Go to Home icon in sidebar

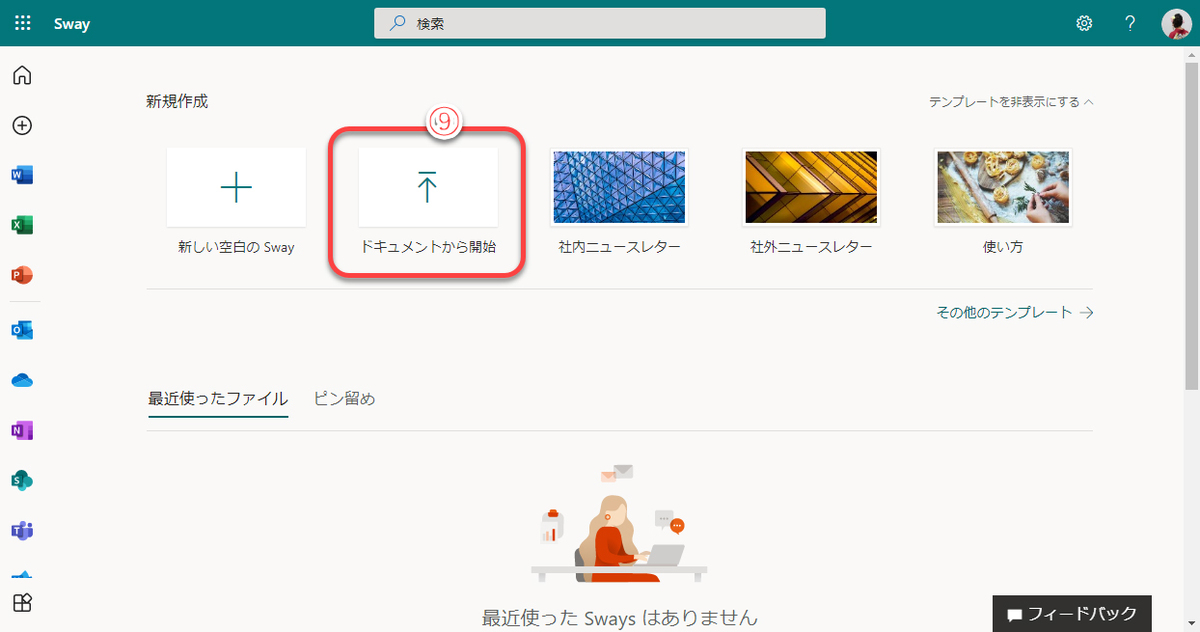tap(22, 76)
